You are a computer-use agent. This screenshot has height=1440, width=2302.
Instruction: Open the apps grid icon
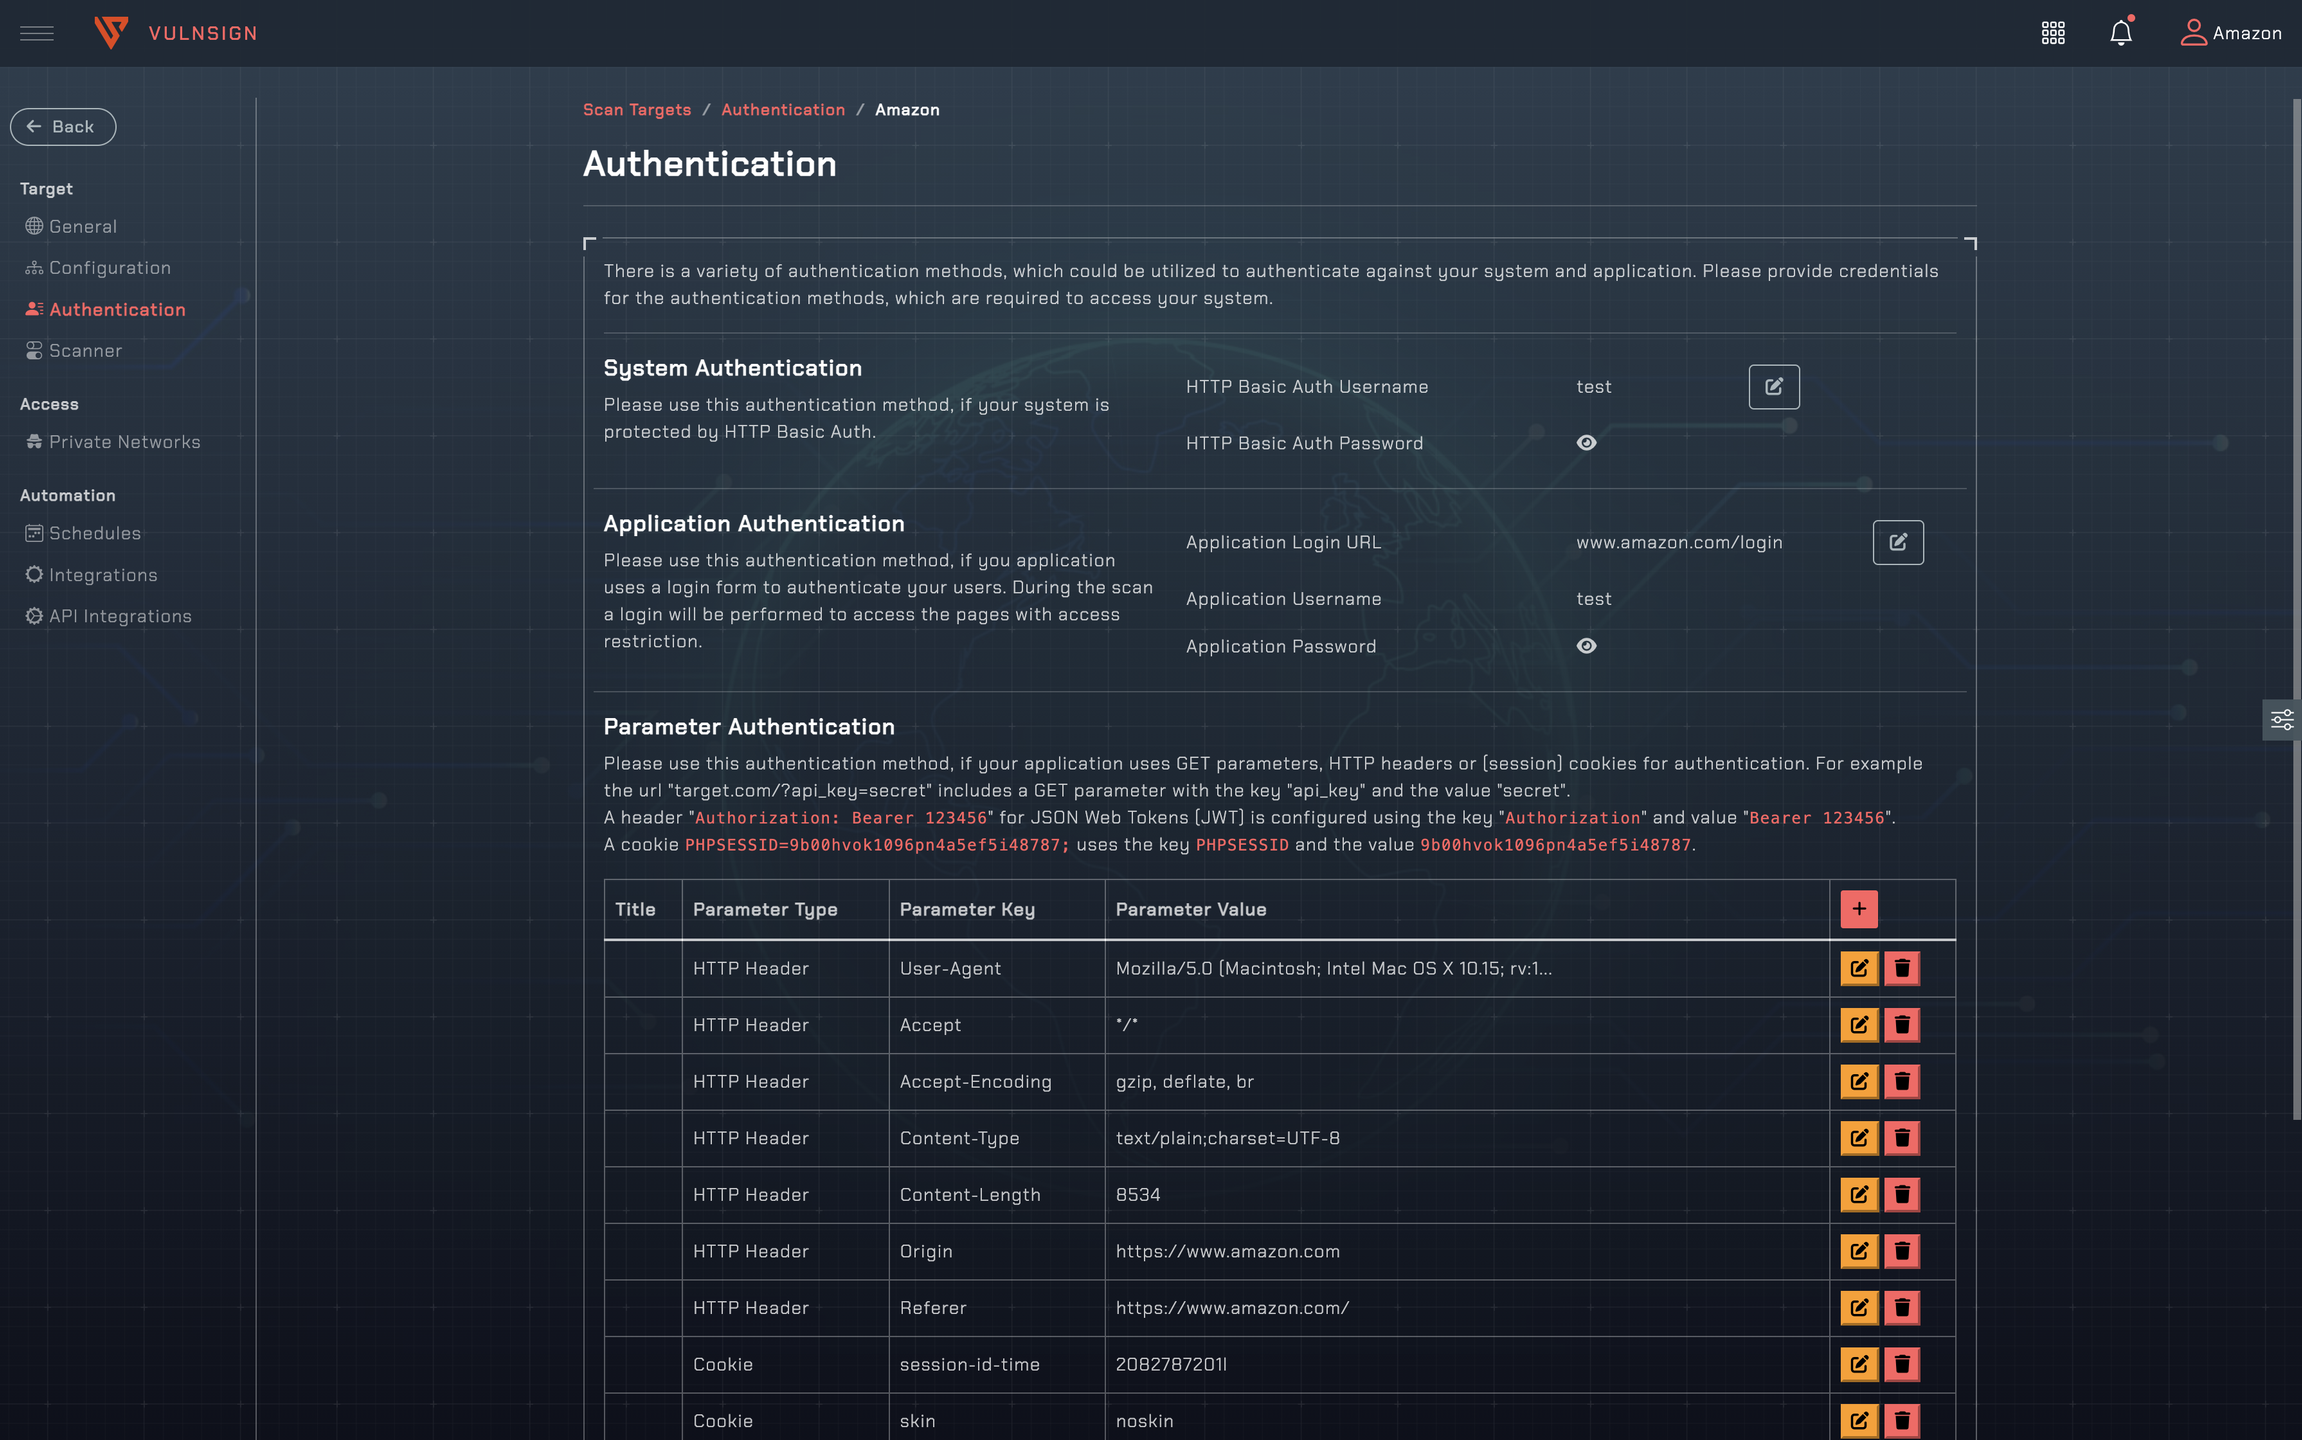pos(2053,33)
